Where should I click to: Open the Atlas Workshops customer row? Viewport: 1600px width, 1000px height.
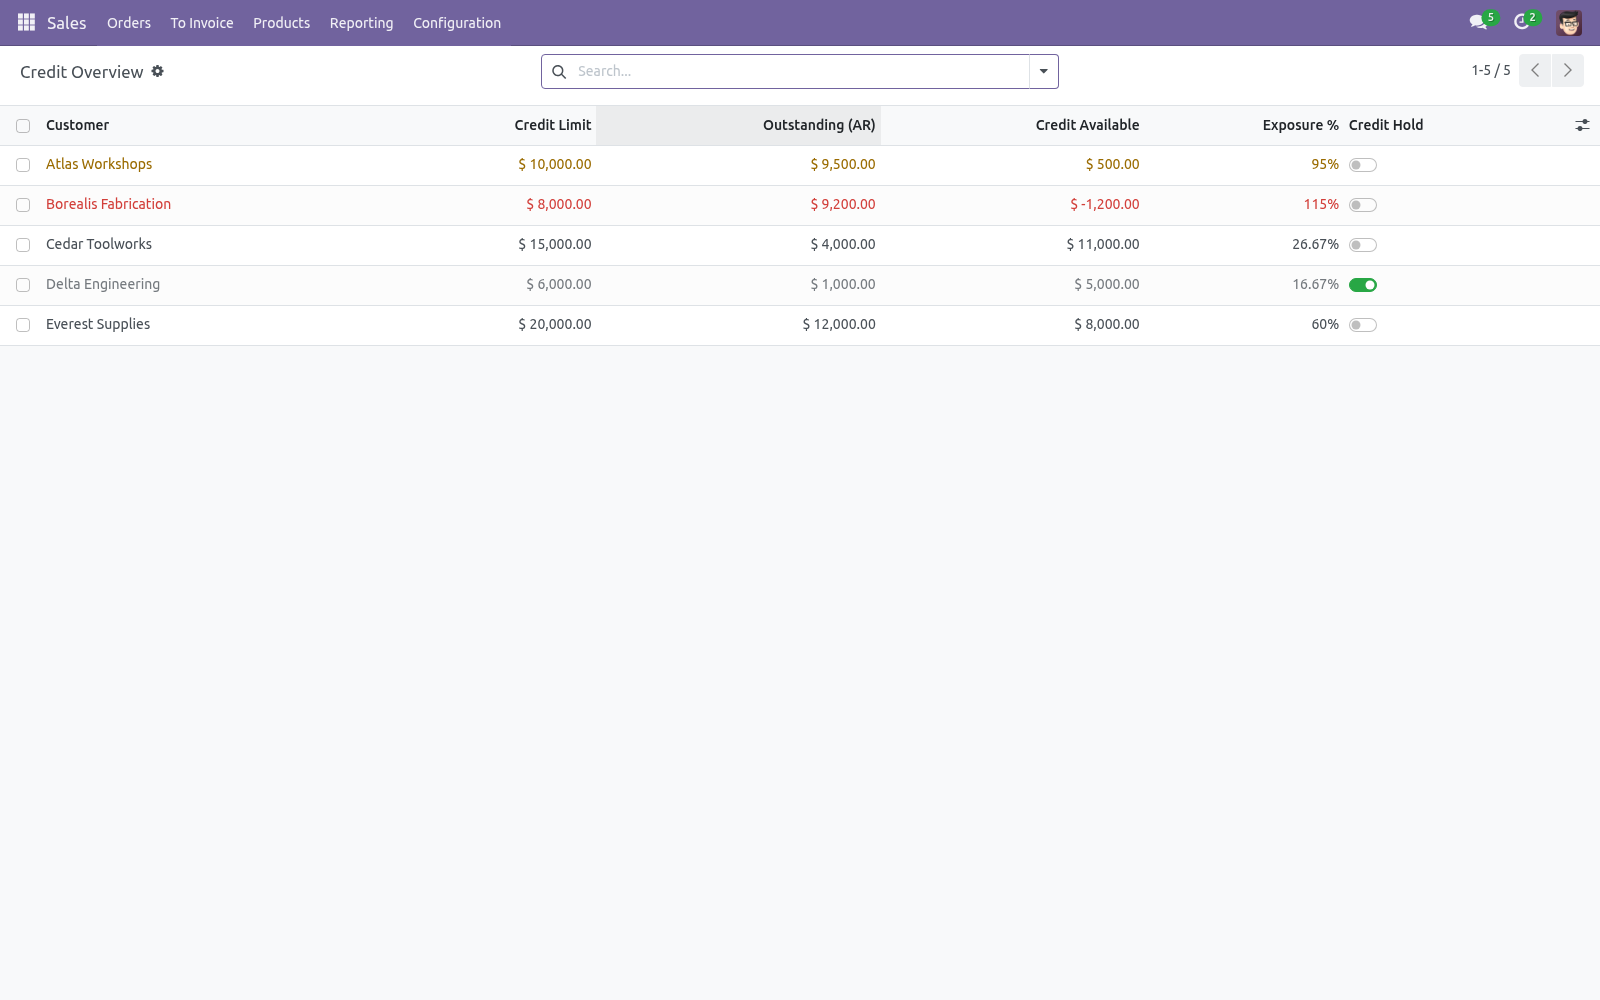[x=800, y=165]
